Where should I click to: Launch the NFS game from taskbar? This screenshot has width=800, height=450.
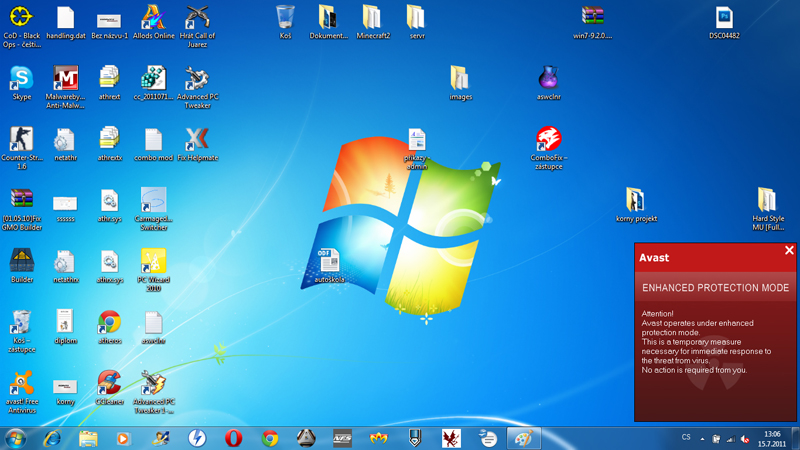(342, 438)
